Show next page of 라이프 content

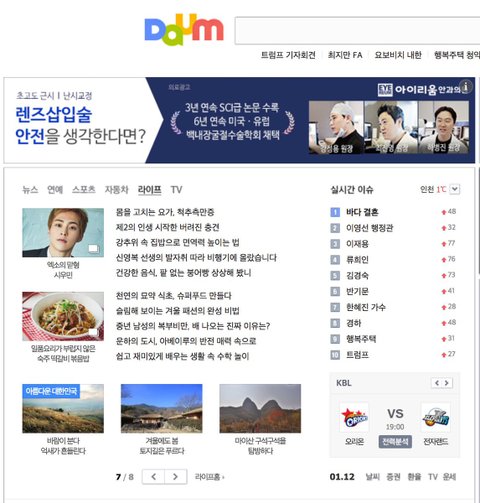tap(175, 477)
